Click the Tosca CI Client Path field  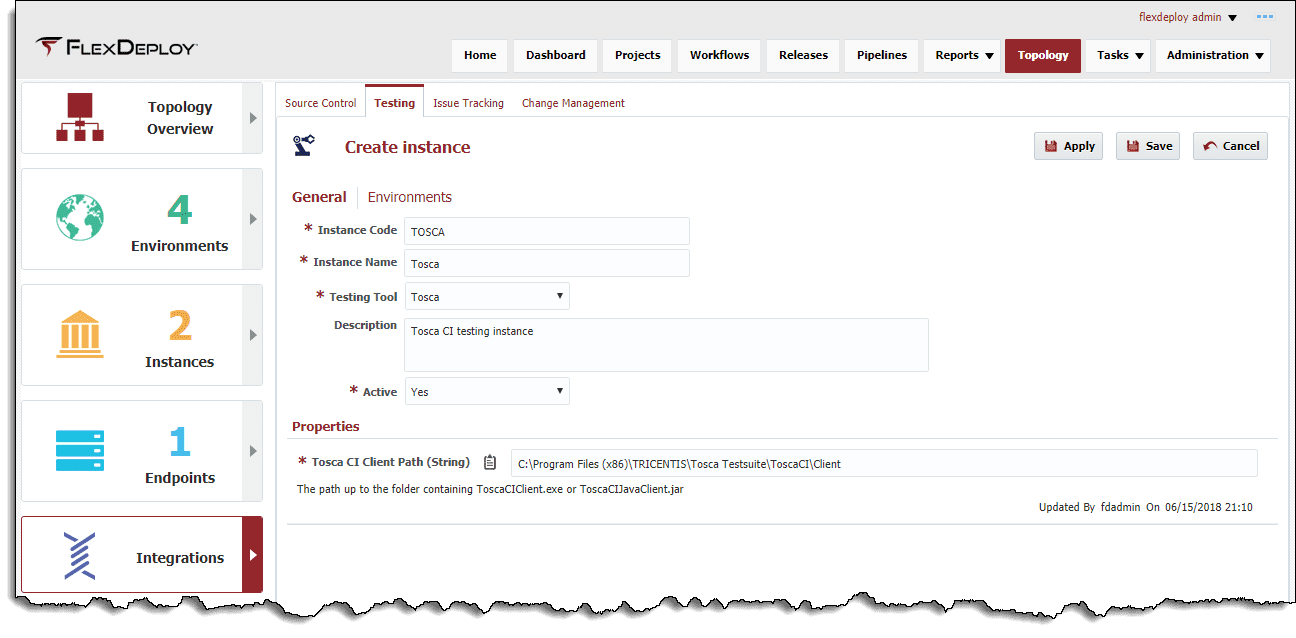tap(884, 463)
